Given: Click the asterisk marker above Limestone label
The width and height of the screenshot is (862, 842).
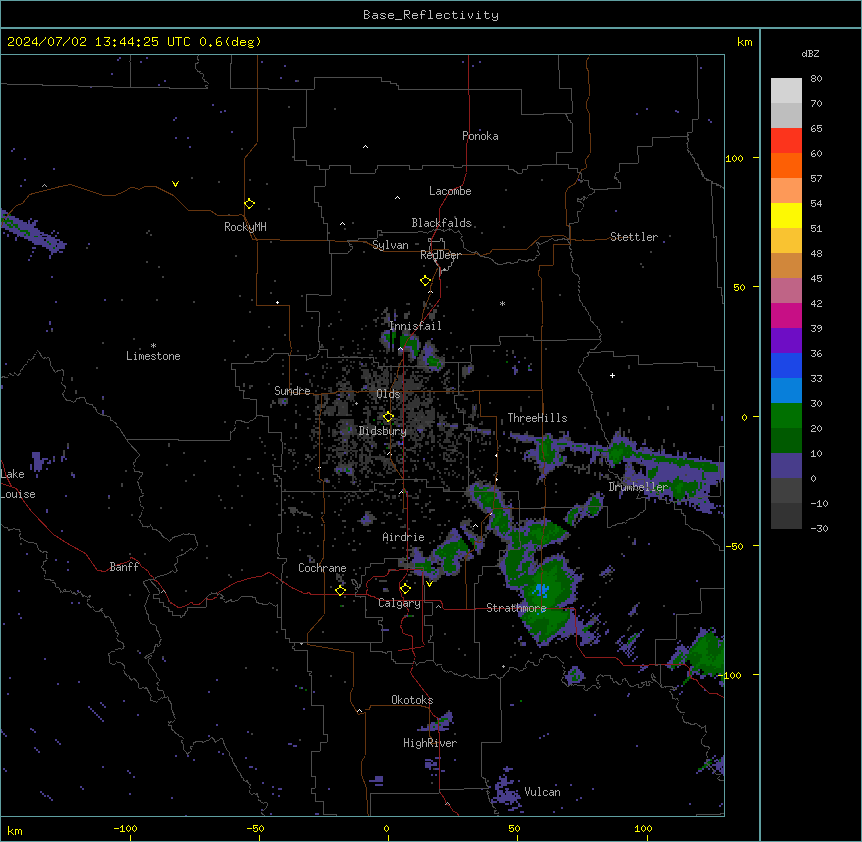Looking at the screenshot, I should pos(153,346).
